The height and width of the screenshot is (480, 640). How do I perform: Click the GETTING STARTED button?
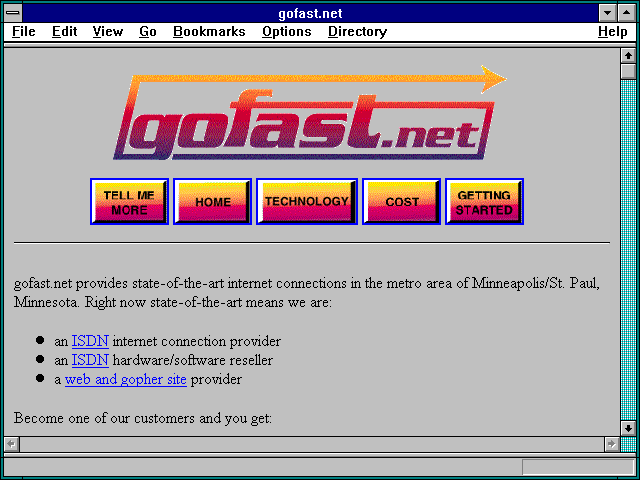pyautogui.click(x=484, y=202)
